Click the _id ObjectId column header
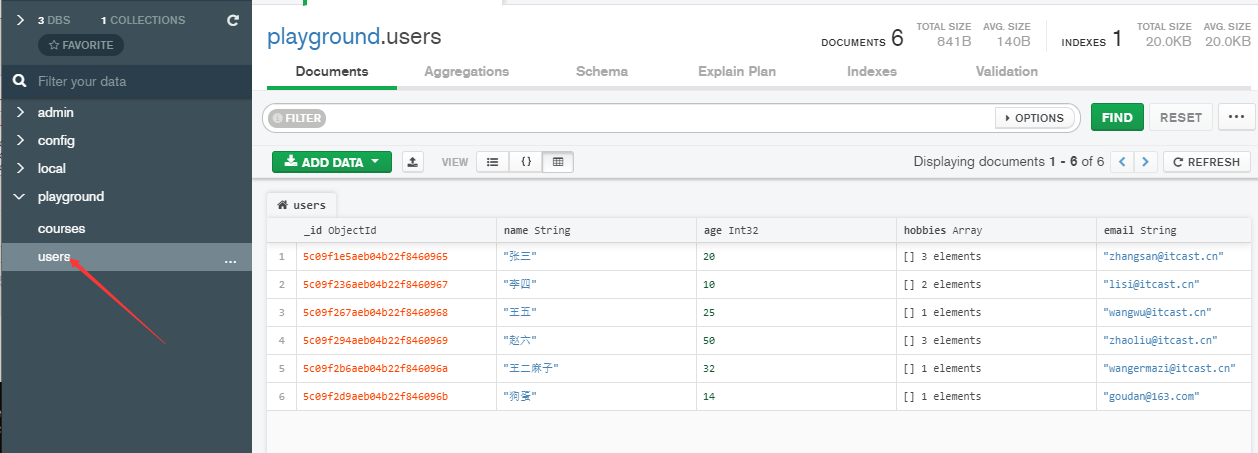1258x453 pixels. 396,230
